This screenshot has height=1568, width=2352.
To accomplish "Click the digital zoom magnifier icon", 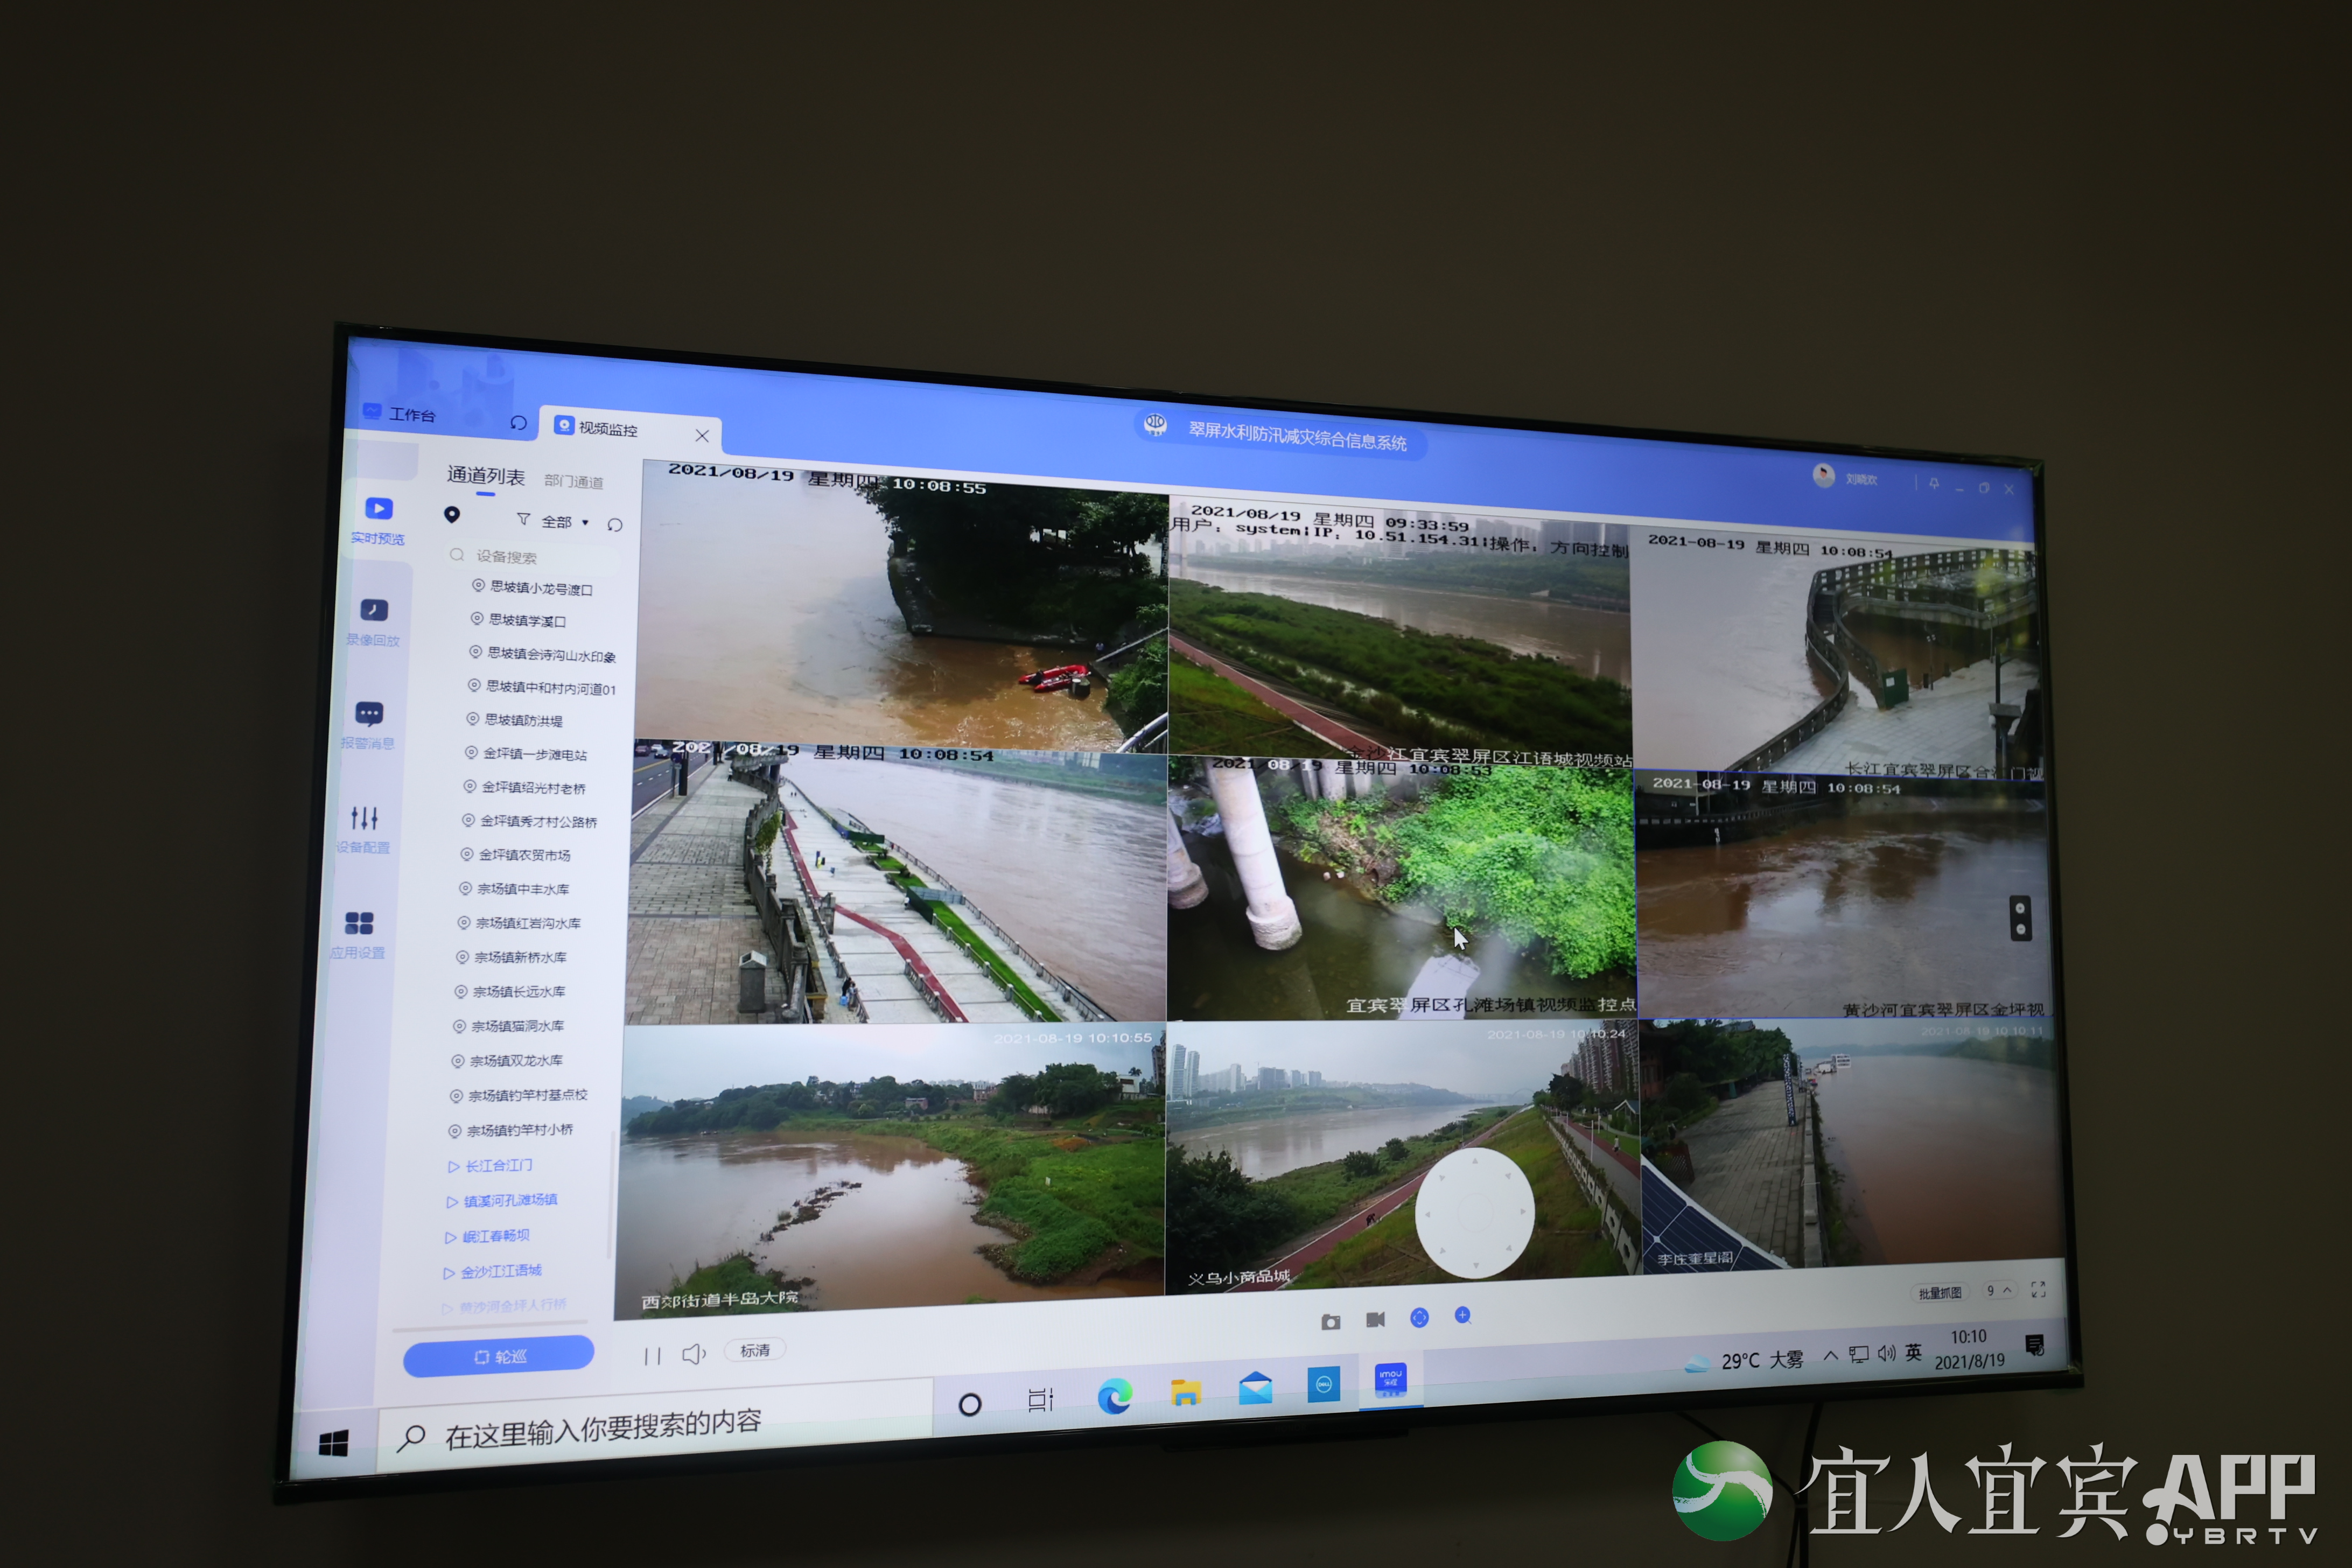I will pyautogui.click(x=1462, y=1316).
